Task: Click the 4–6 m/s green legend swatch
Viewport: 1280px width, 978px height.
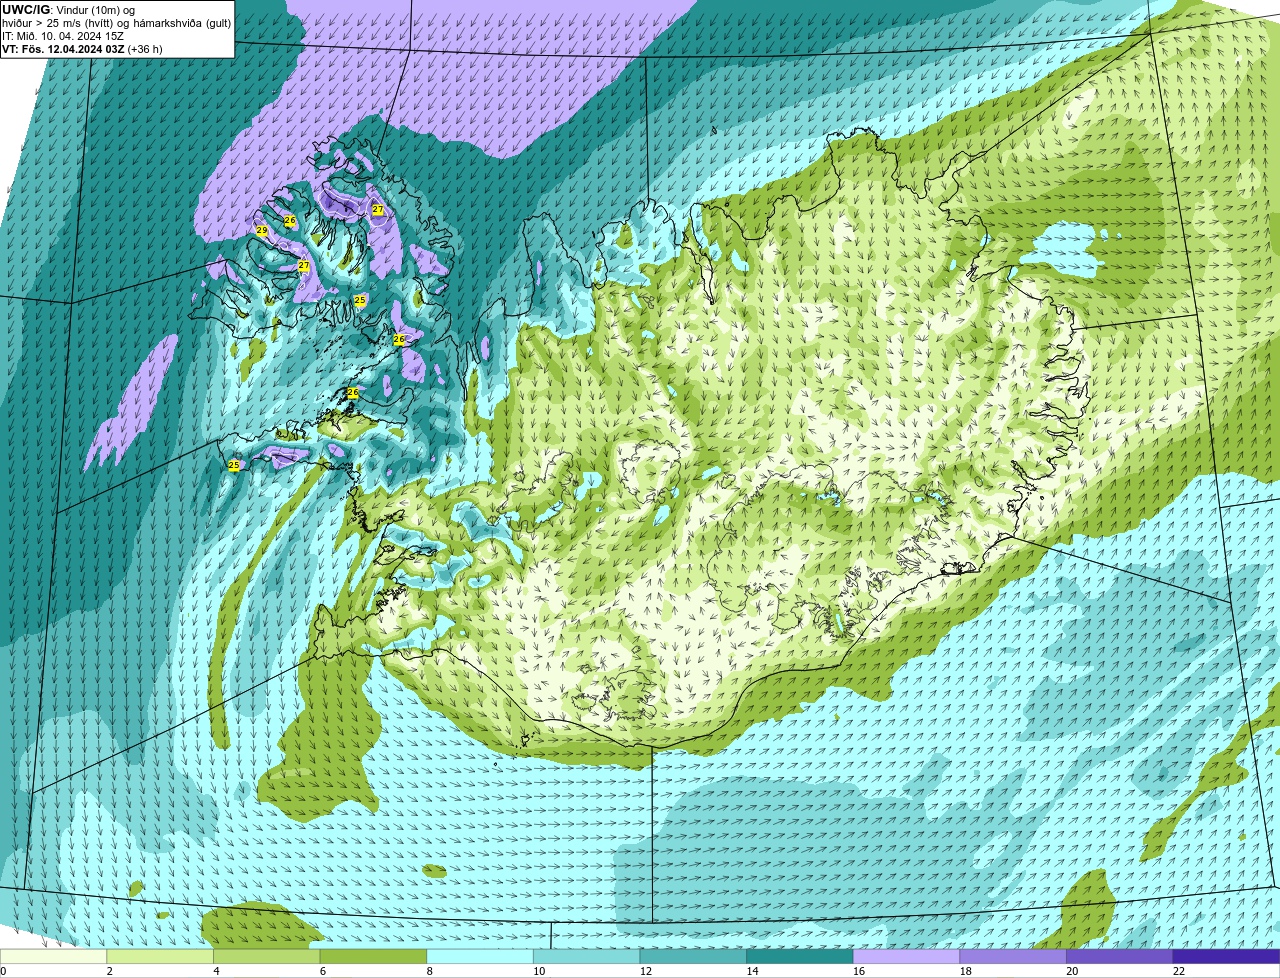Action: (267, 957)
